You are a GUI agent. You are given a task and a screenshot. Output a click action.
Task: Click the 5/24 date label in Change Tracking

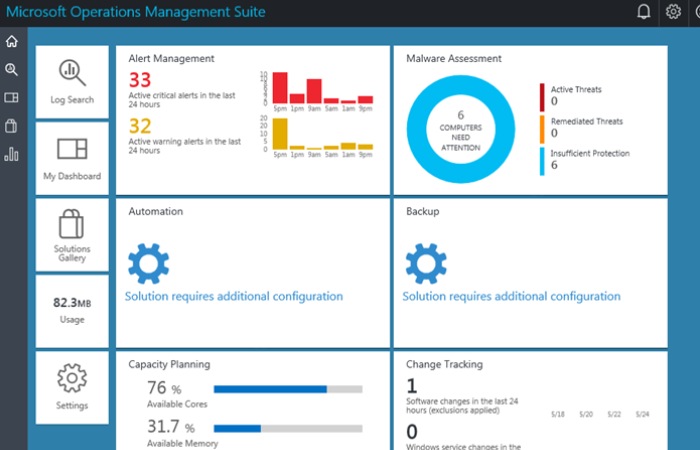pyautogui.click(x=642, y=414)
